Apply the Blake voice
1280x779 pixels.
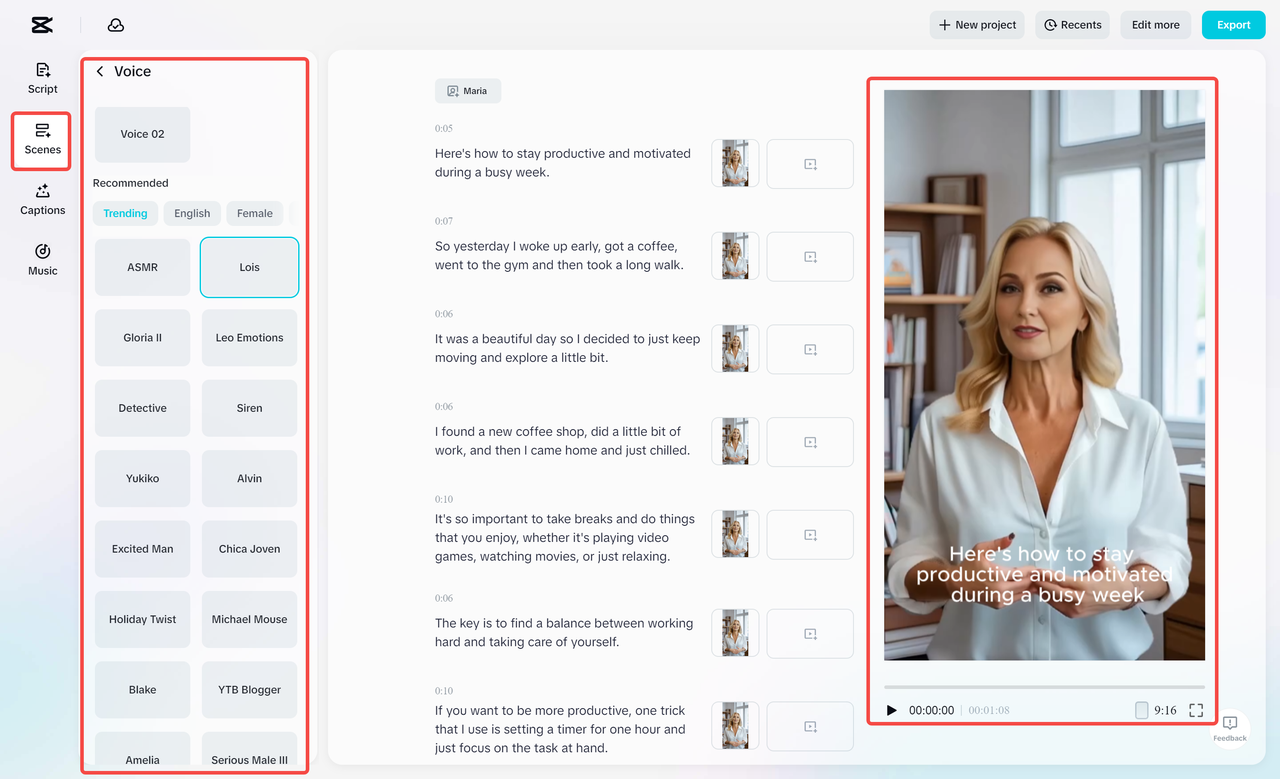(142, 690)
